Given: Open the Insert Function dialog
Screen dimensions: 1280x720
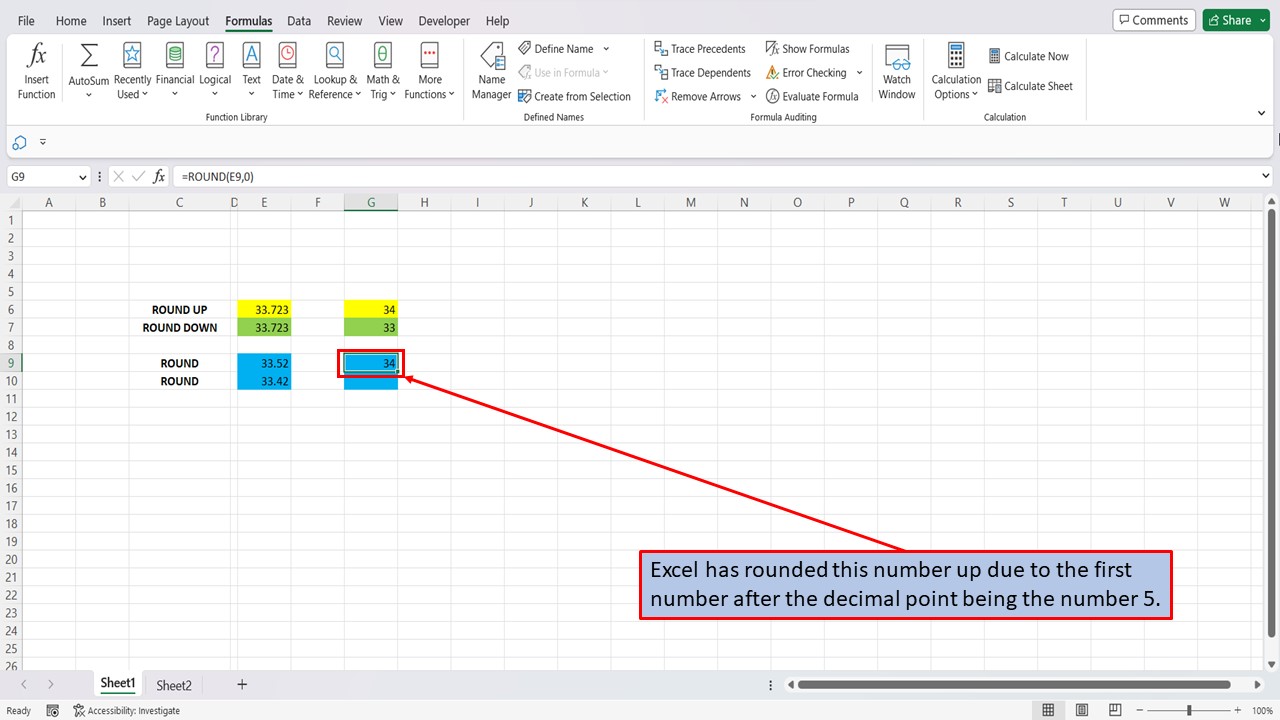Looking at the screenshot, I should pyautogui.click(x=36, y=68).
